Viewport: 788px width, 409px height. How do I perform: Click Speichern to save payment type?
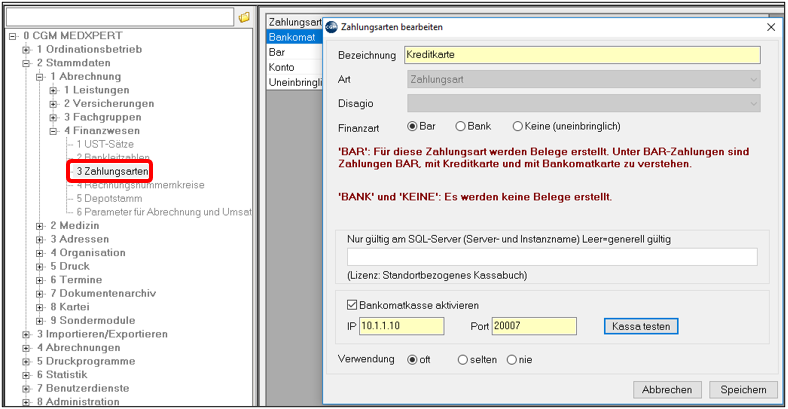tap(743, 389)
